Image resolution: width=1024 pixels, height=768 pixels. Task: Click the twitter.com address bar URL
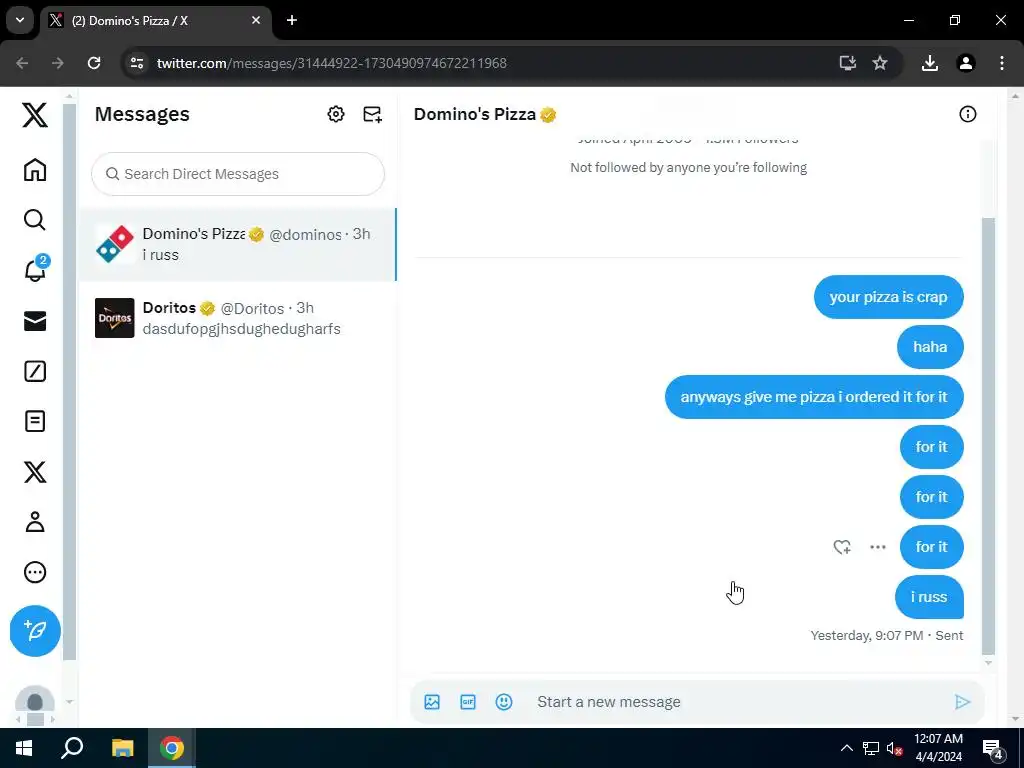click(x=332, y=63)
